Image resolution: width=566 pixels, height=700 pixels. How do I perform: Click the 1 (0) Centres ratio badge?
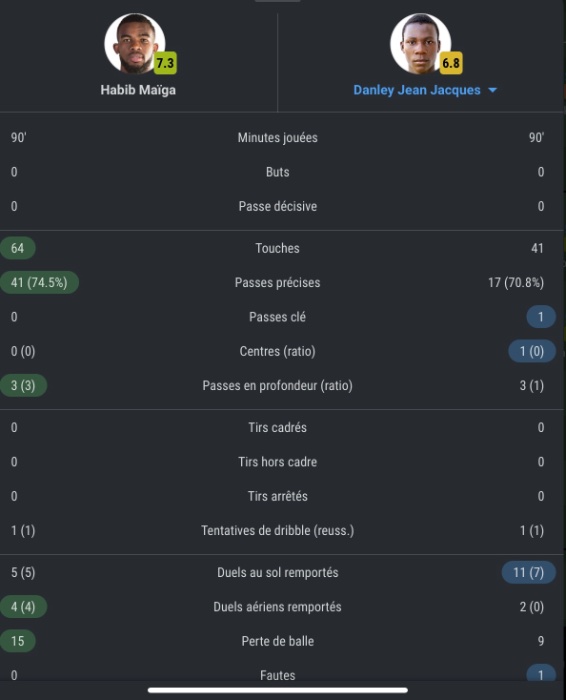point(532,351)
